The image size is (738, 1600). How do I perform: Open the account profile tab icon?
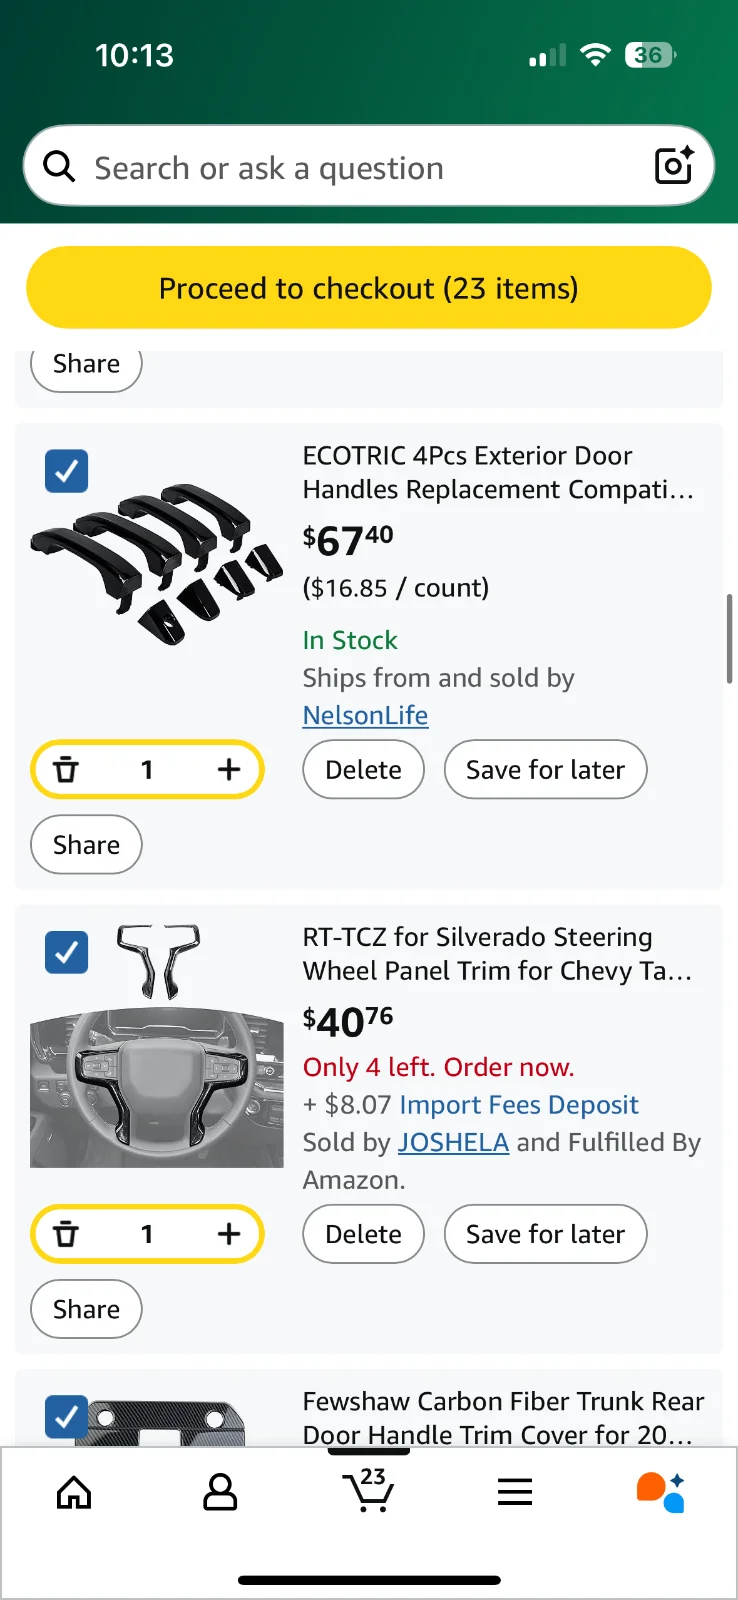coord(220,1493)
